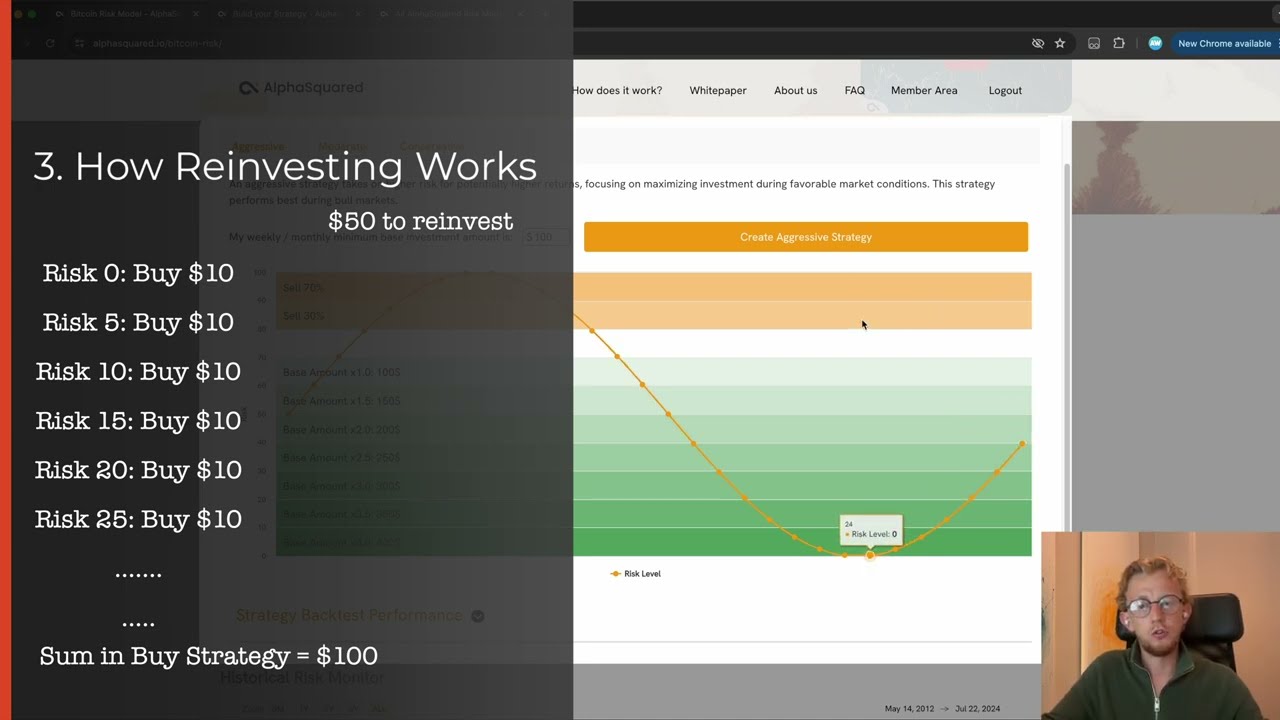Click the AlphaSquared logo

pos(301,88)
